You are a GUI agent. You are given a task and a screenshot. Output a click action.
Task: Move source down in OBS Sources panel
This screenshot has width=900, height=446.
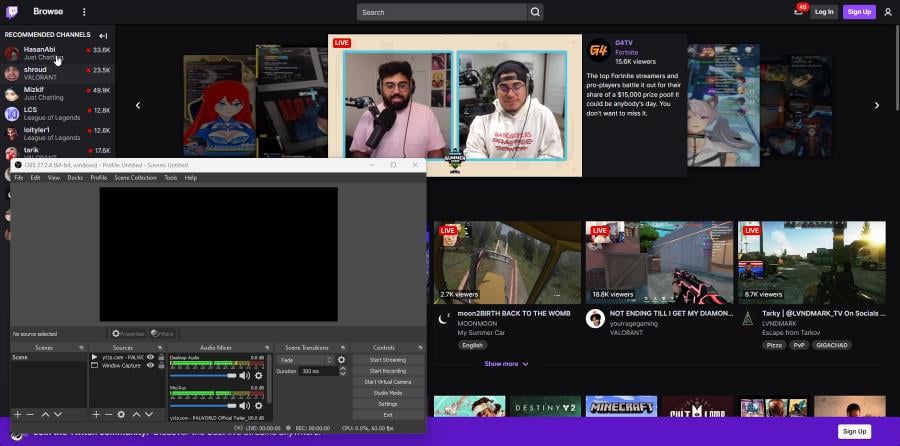(149, 414)
